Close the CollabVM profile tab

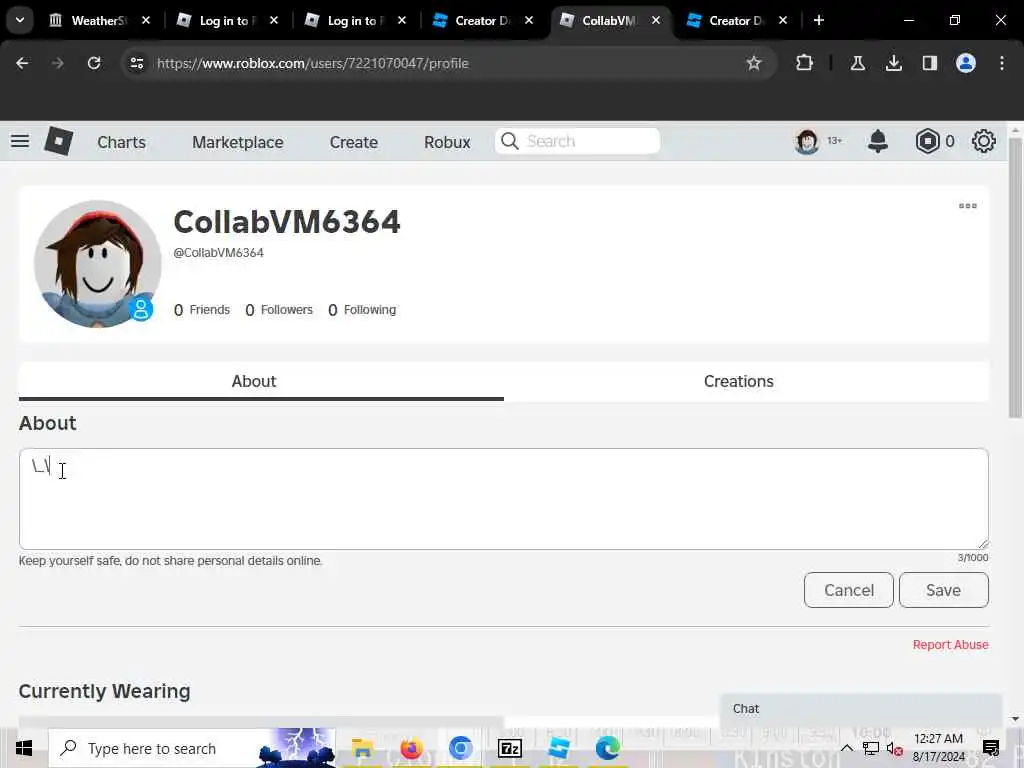(x=656, y=20)
